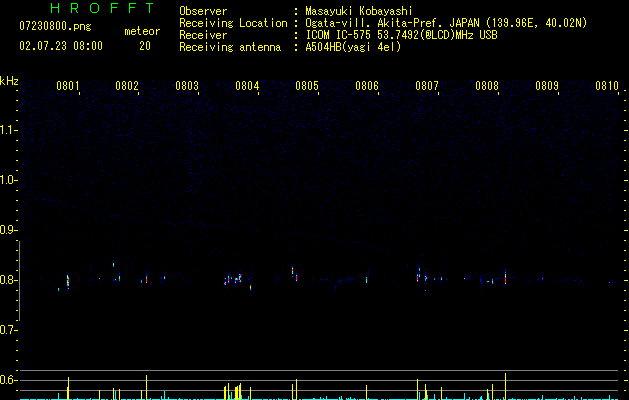Image resolution: width=629 pixels, height=400 pixels.
Task: Click time marker 0803
Action: (187, 86)
